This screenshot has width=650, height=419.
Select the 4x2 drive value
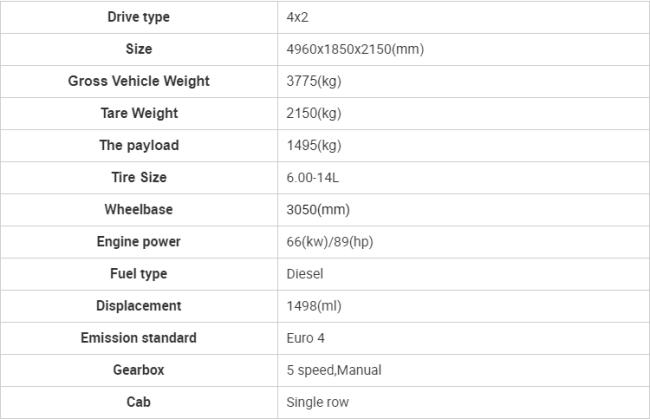[297, 17]
